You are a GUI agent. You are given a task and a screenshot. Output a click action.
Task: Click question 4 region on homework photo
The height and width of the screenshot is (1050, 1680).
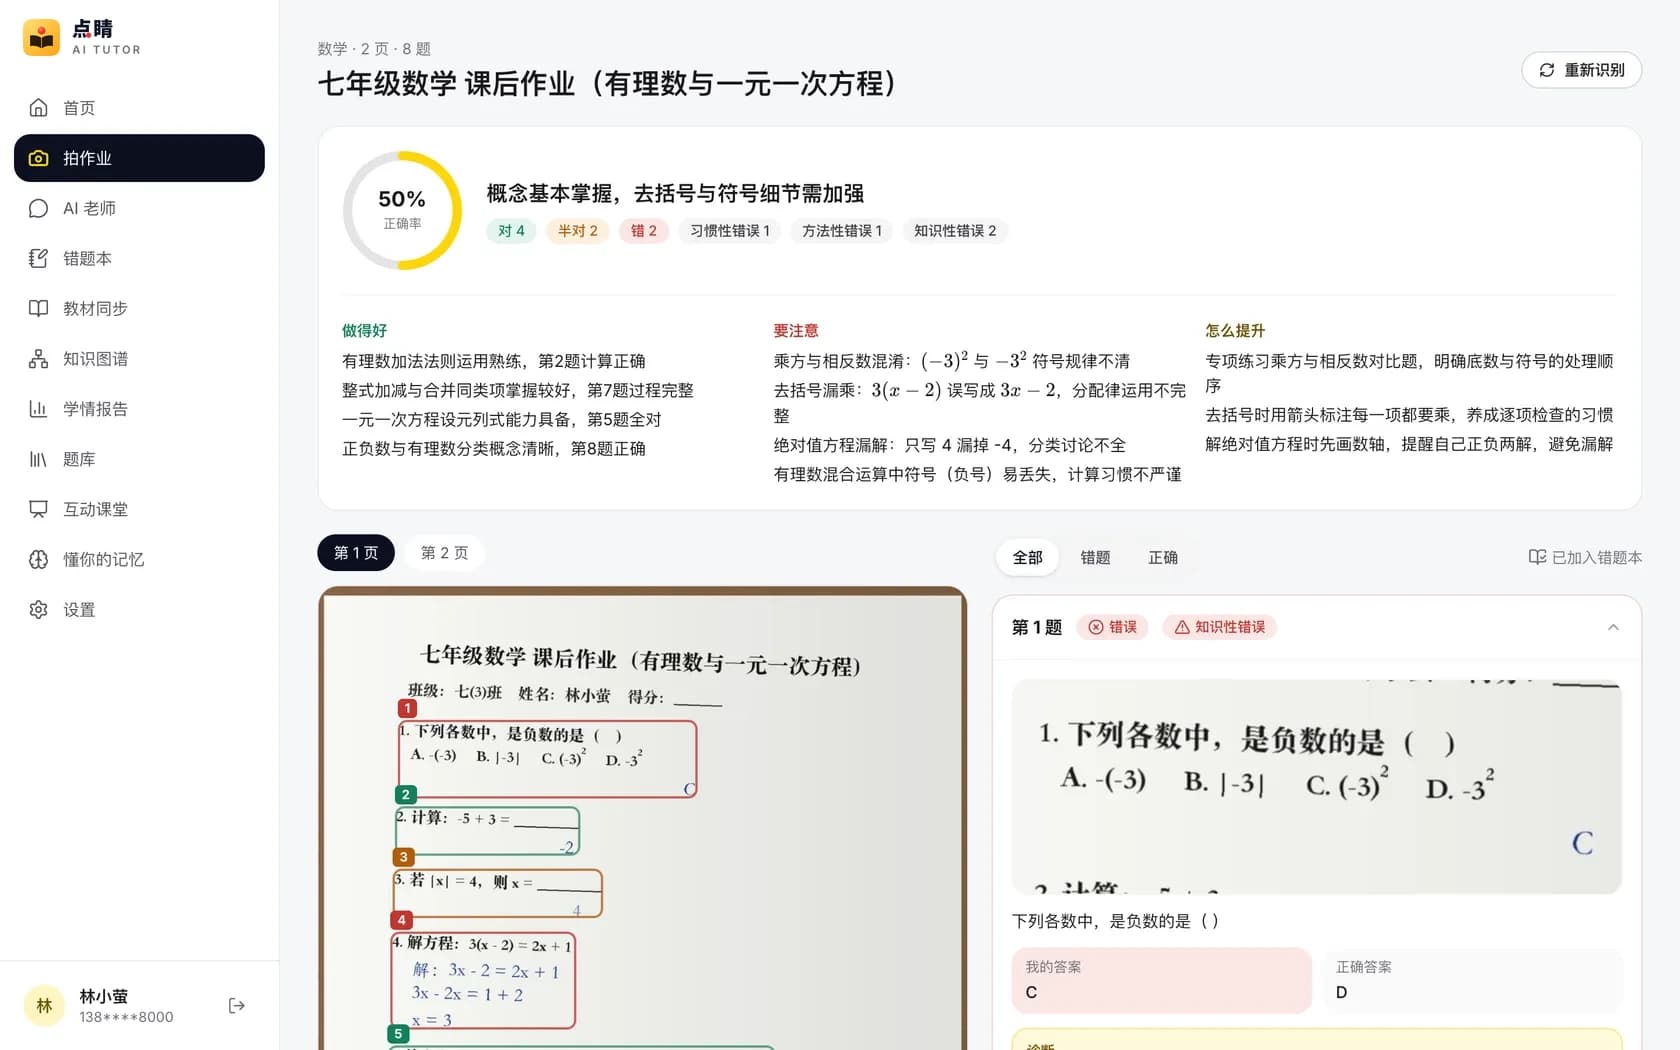click(x=483, y=980)
